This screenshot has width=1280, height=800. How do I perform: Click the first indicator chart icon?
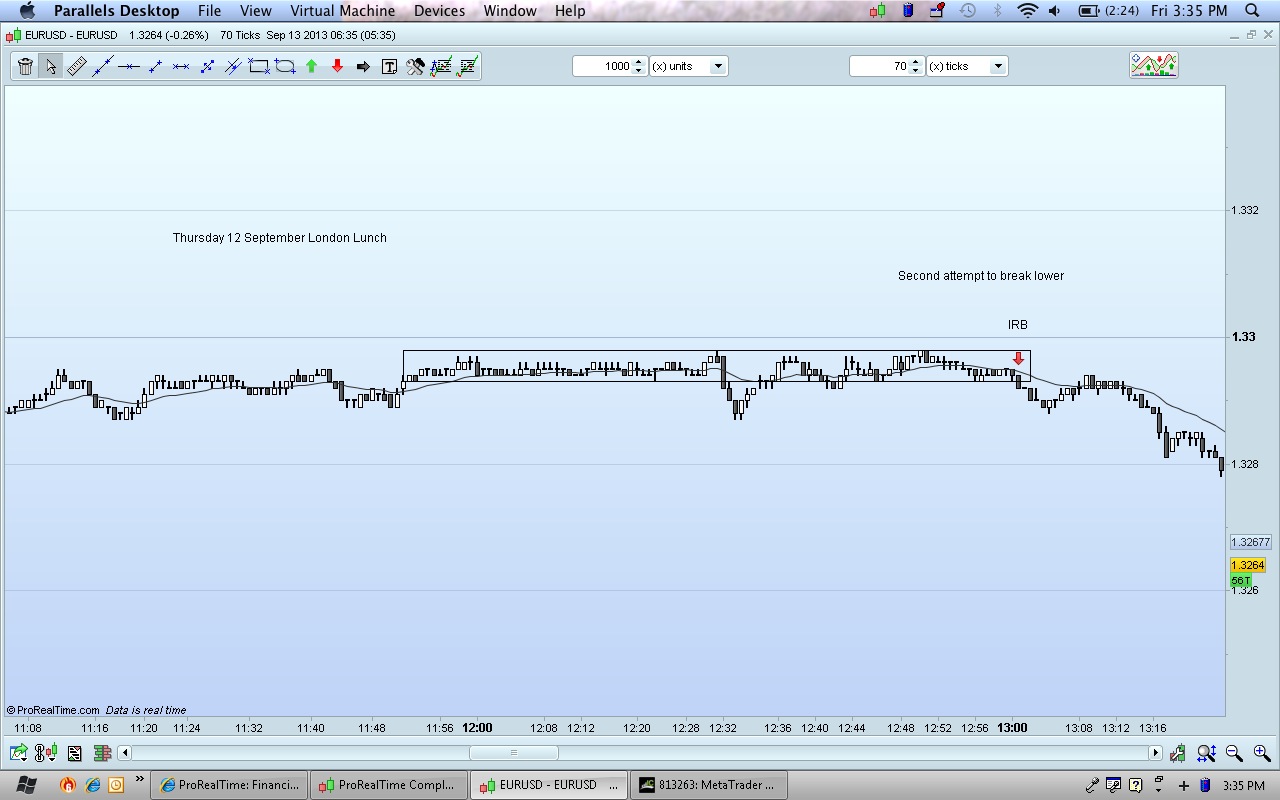tap(441, 66)
